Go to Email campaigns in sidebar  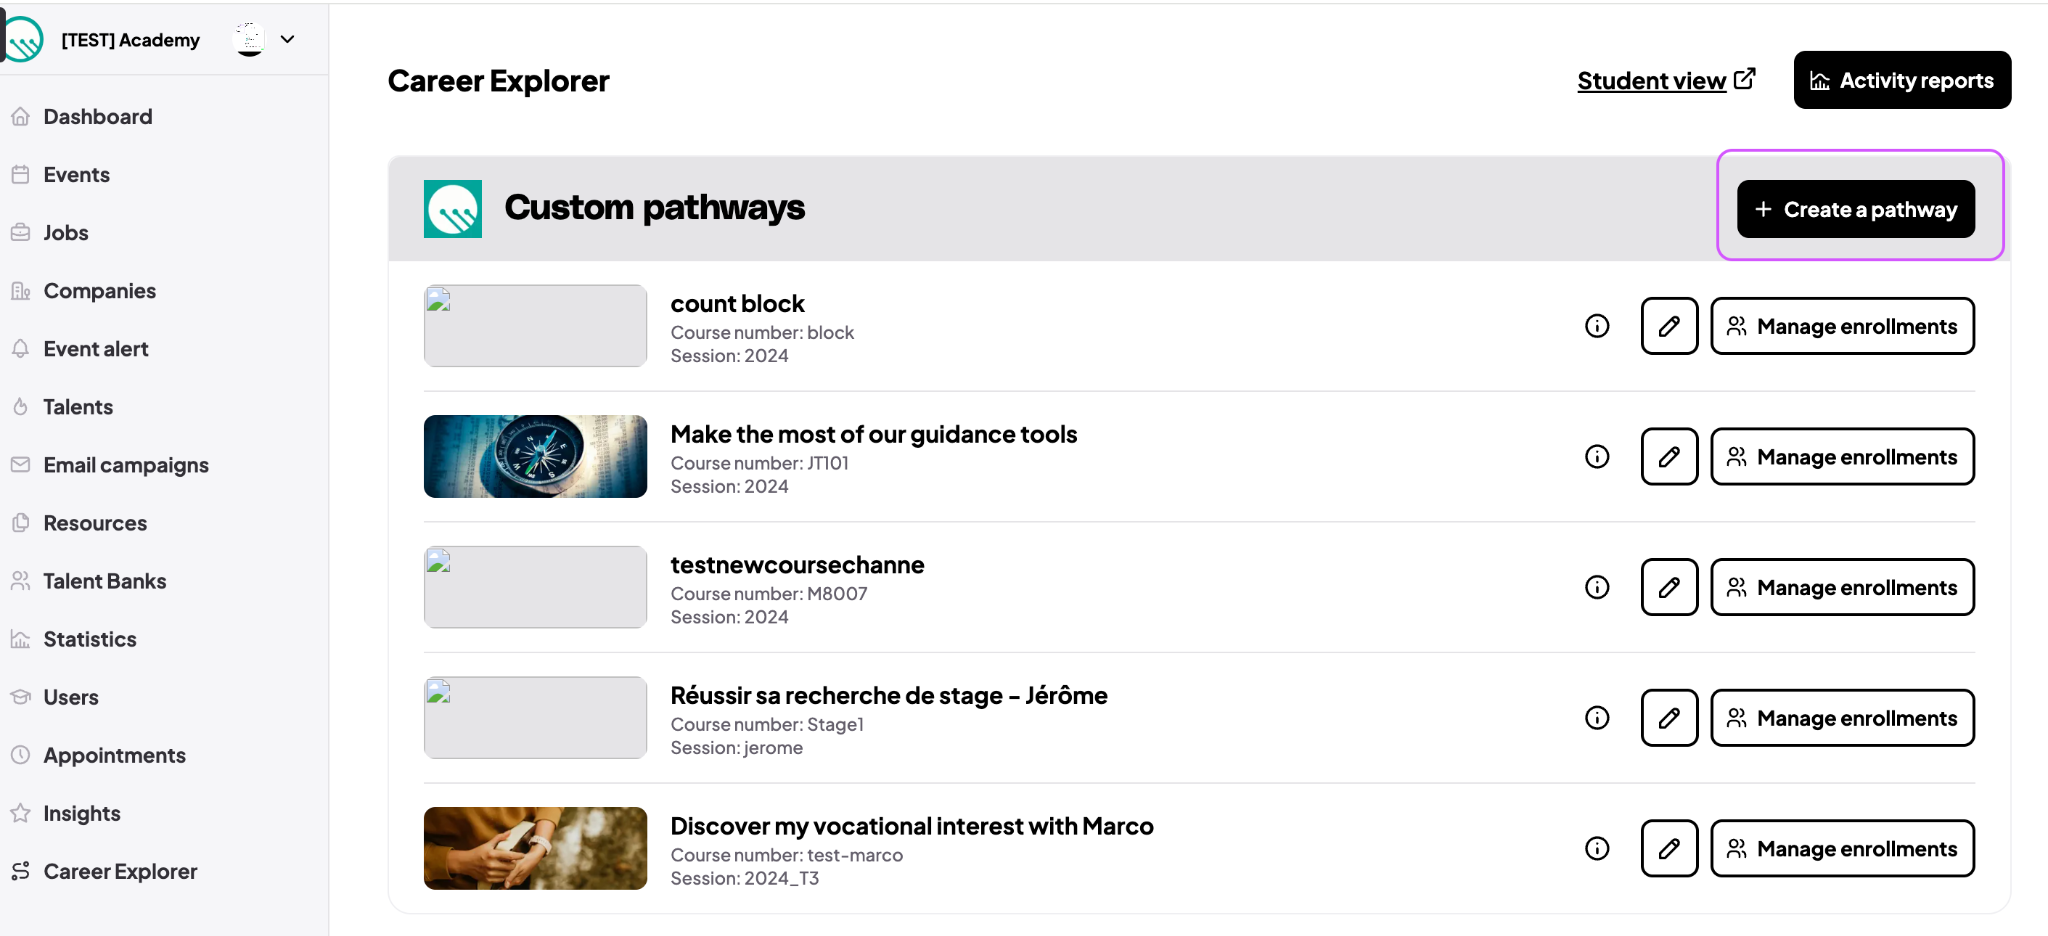pyautogui.click(x=125, y=465)
